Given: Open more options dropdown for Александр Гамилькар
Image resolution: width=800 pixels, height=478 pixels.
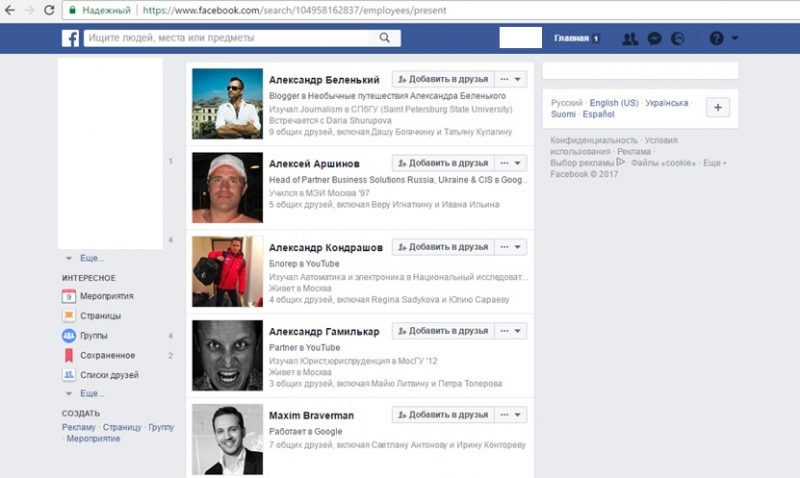Looking at the screenshot, I should tap(511, 331).
